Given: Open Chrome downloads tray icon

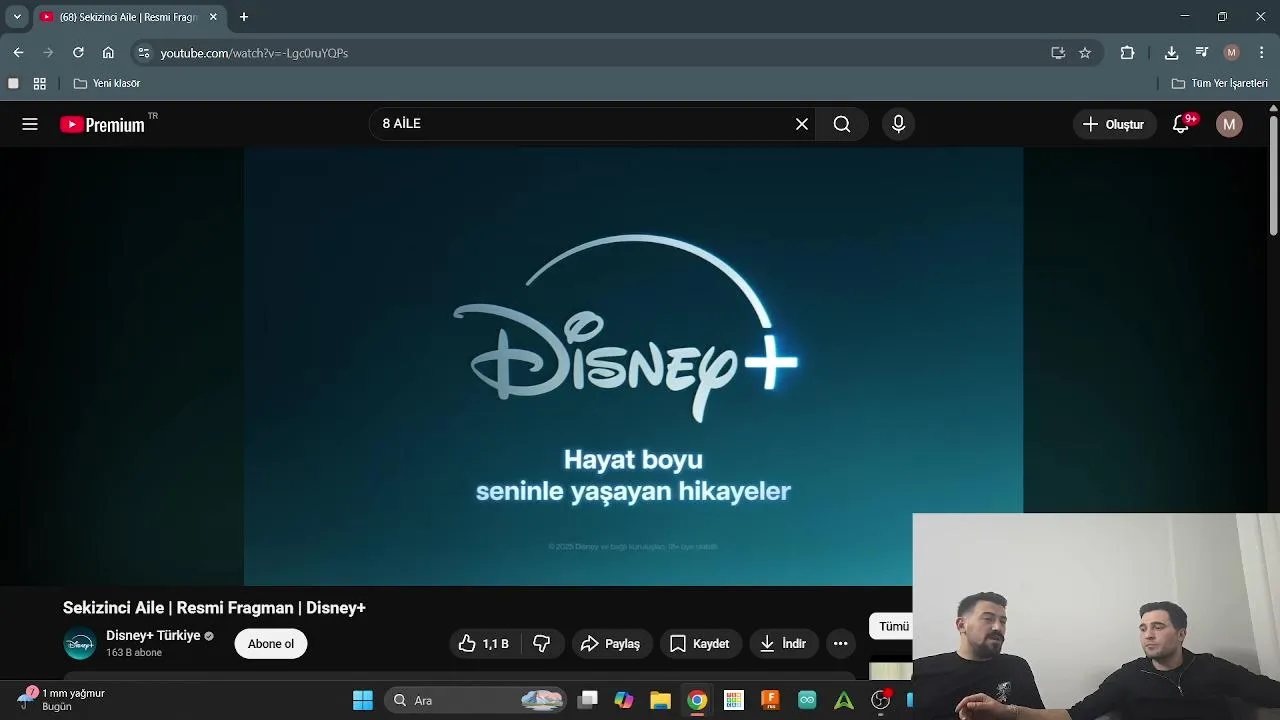Looking at the screenshot, I should [x=1171, y=53].
